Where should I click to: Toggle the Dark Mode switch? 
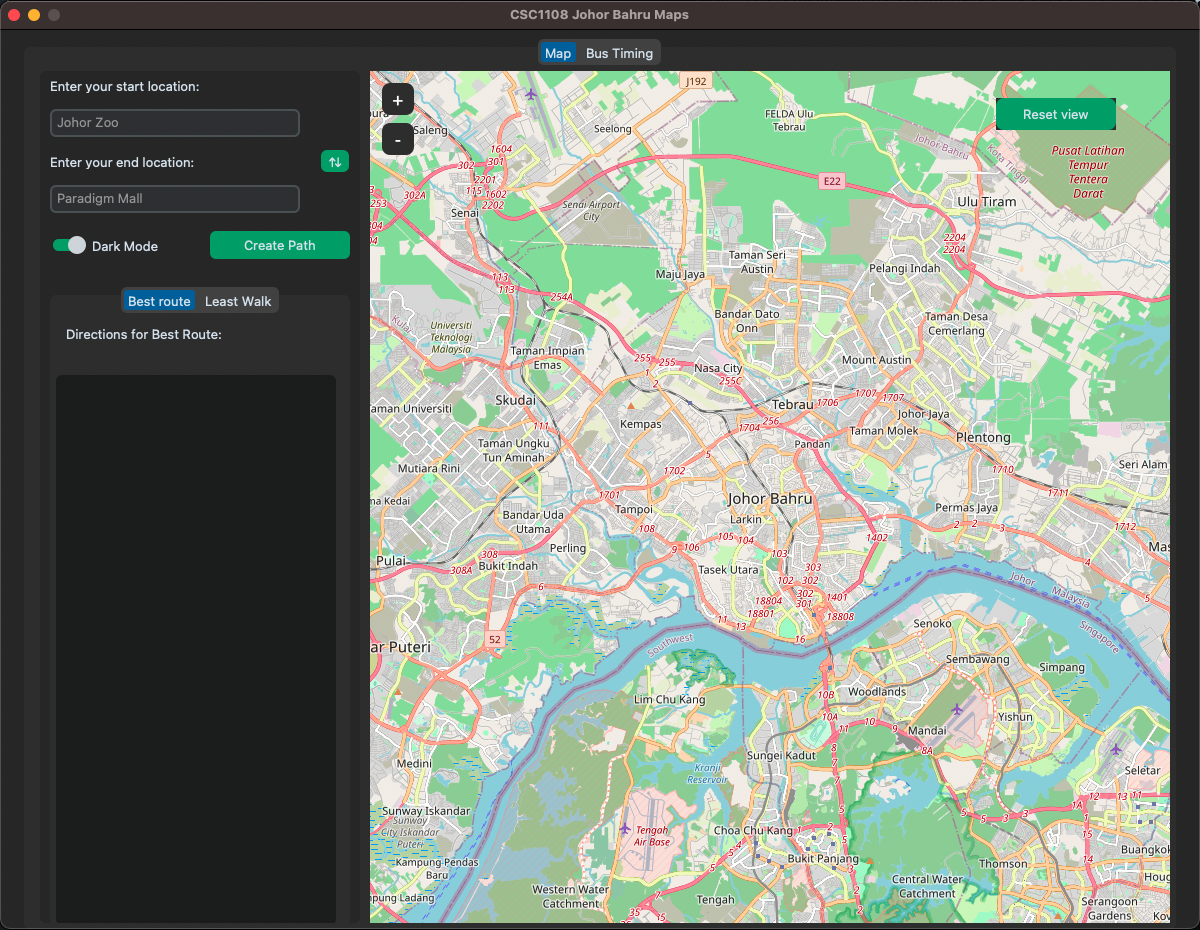pyautogui.click(x=70, y=245)
